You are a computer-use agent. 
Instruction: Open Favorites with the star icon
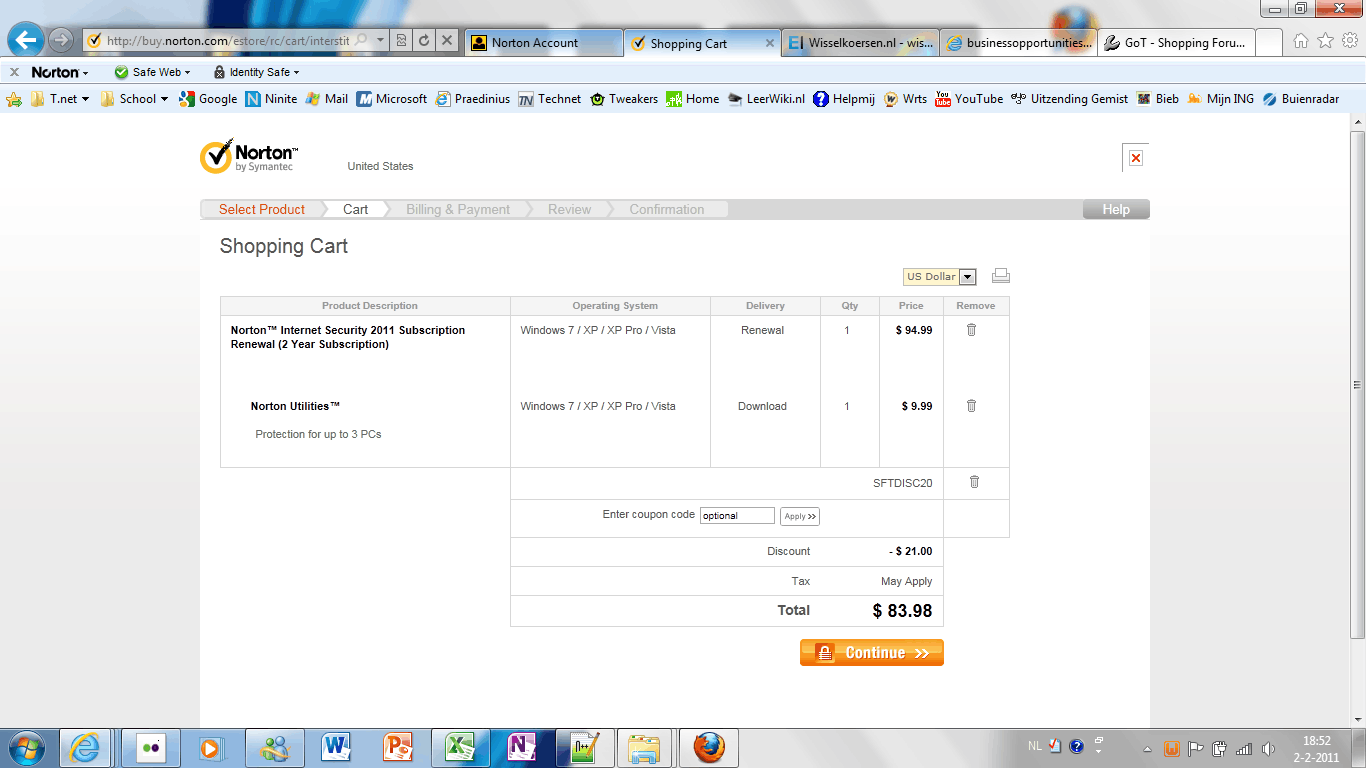point(1325,41)
